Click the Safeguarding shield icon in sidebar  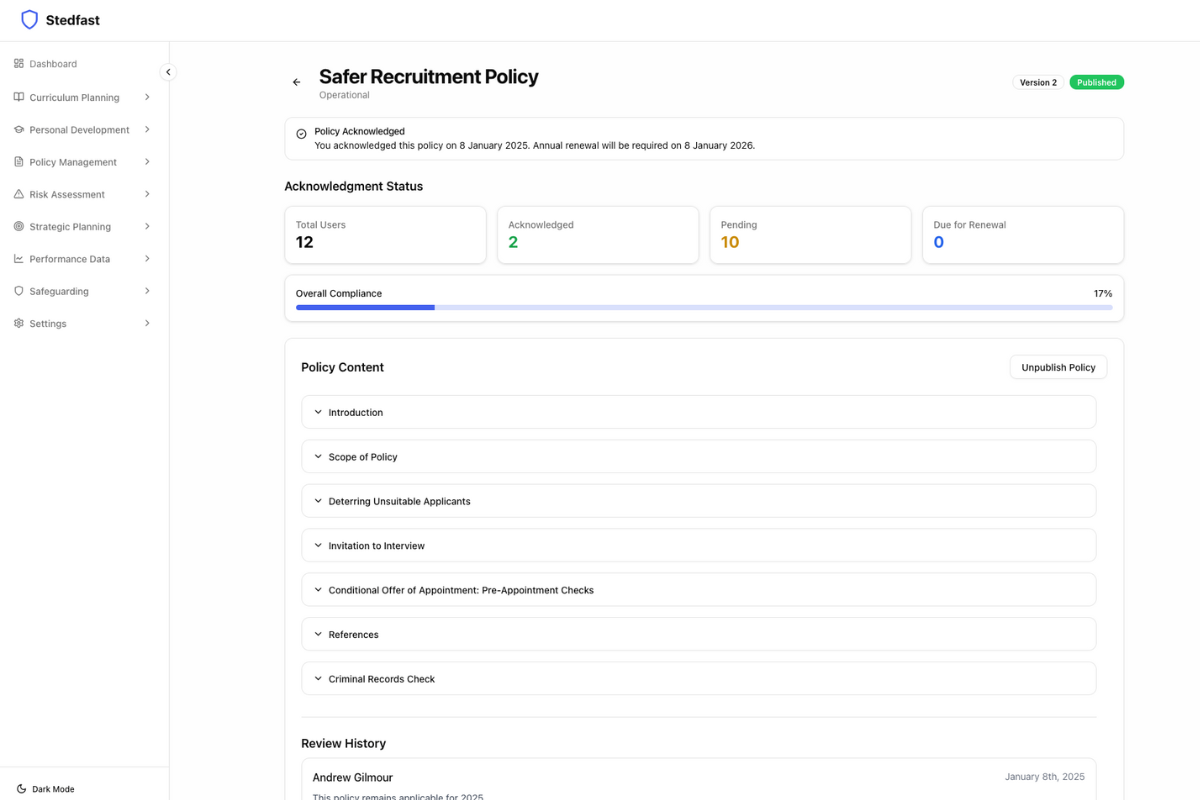tap(19, 291)
